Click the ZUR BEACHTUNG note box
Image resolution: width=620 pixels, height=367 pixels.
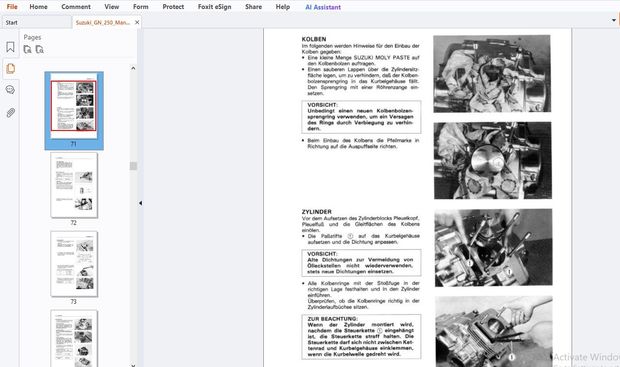tap(361, 337)
